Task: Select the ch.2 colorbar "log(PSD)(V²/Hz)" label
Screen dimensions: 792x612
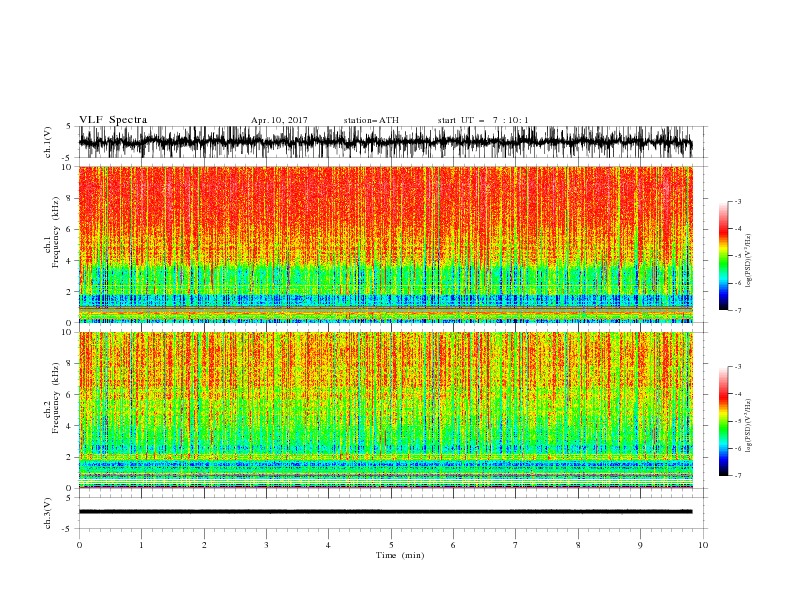Action: [748, 426]
